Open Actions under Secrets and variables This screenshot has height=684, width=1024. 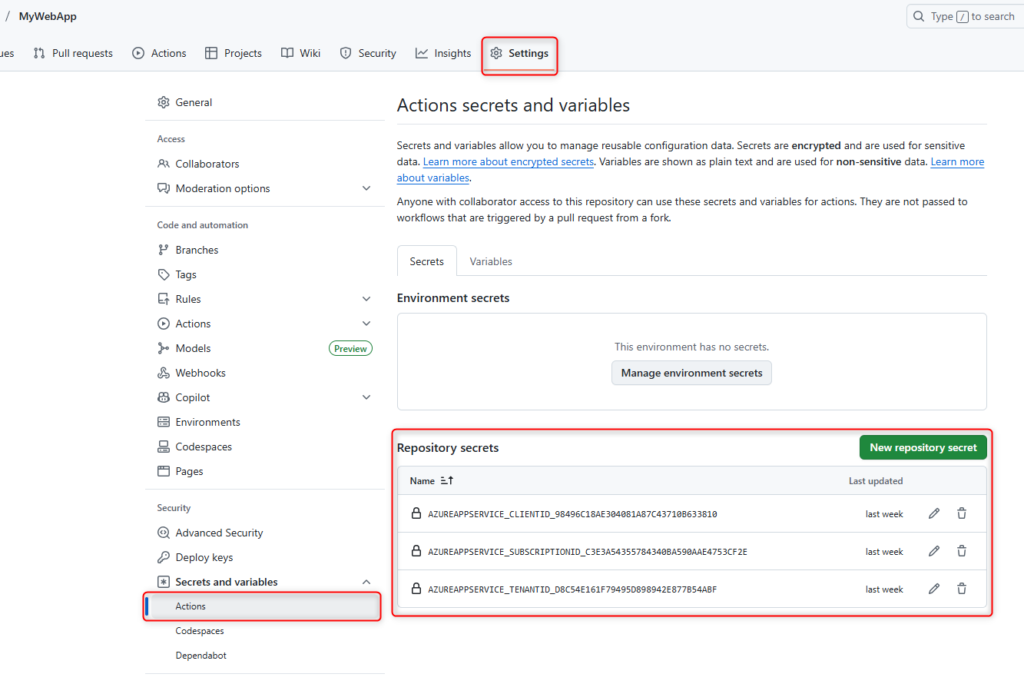point(262,606)
